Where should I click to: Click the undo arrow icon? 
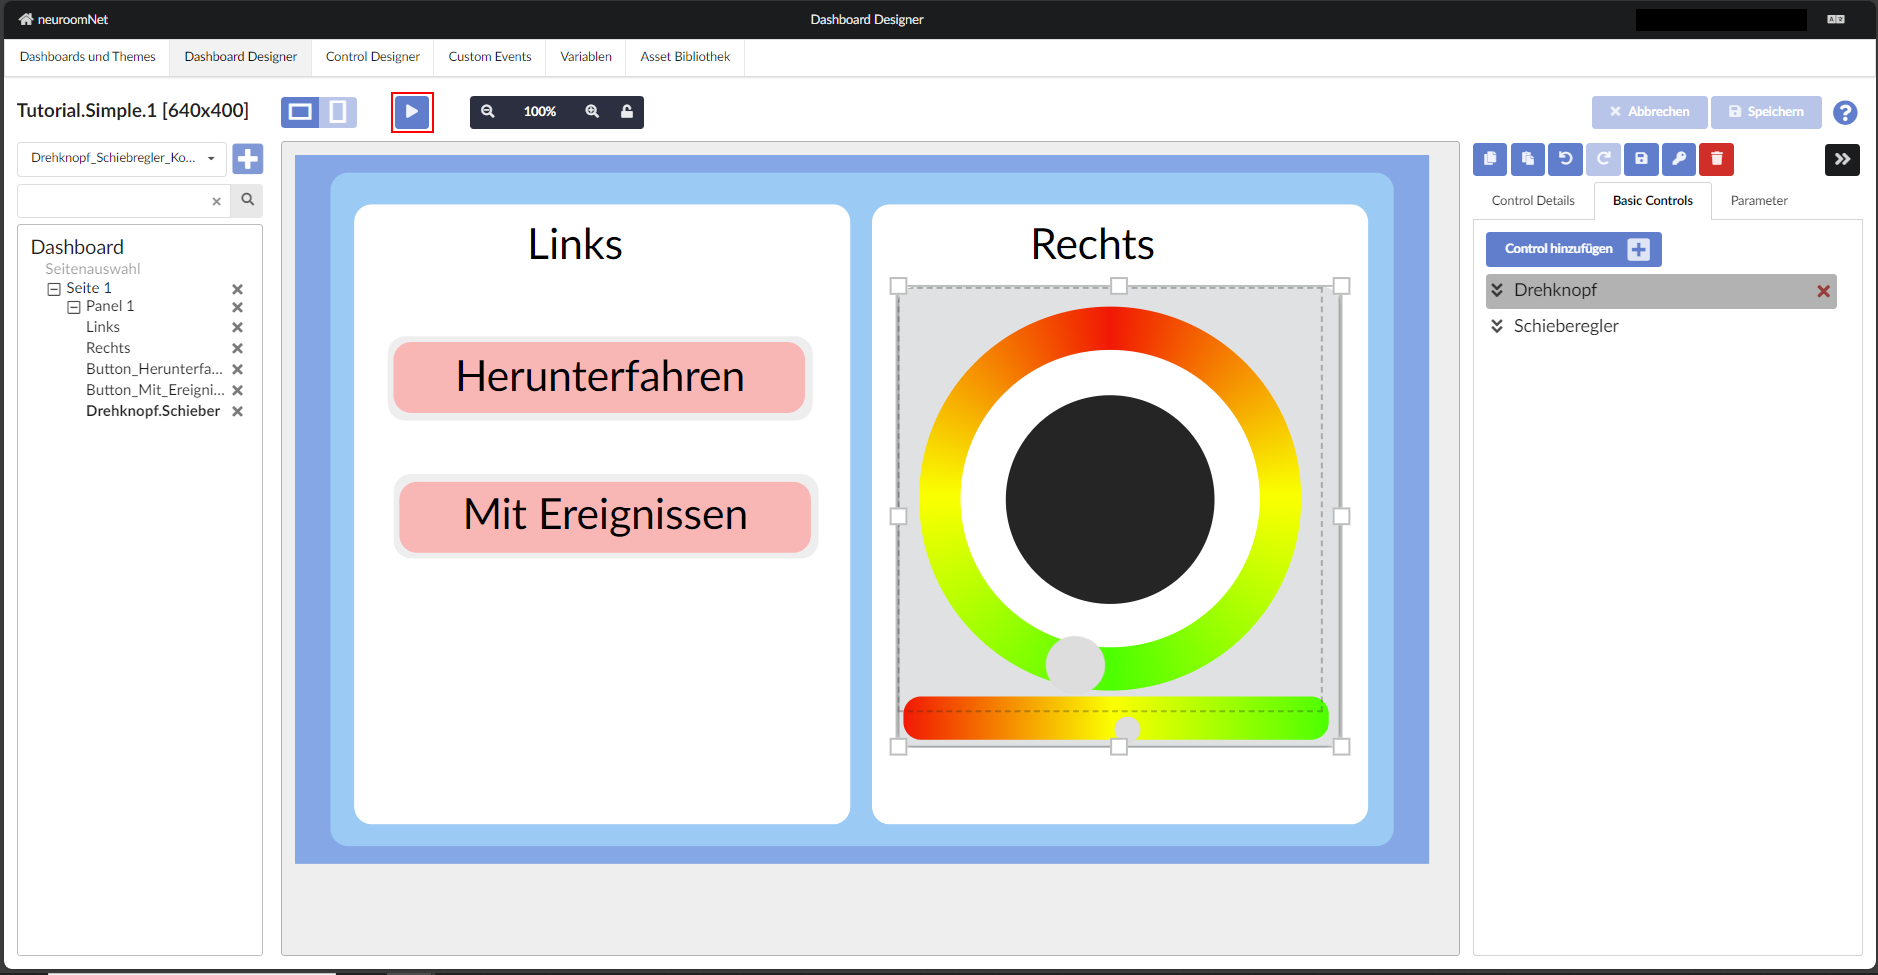tap(1565, 159)
